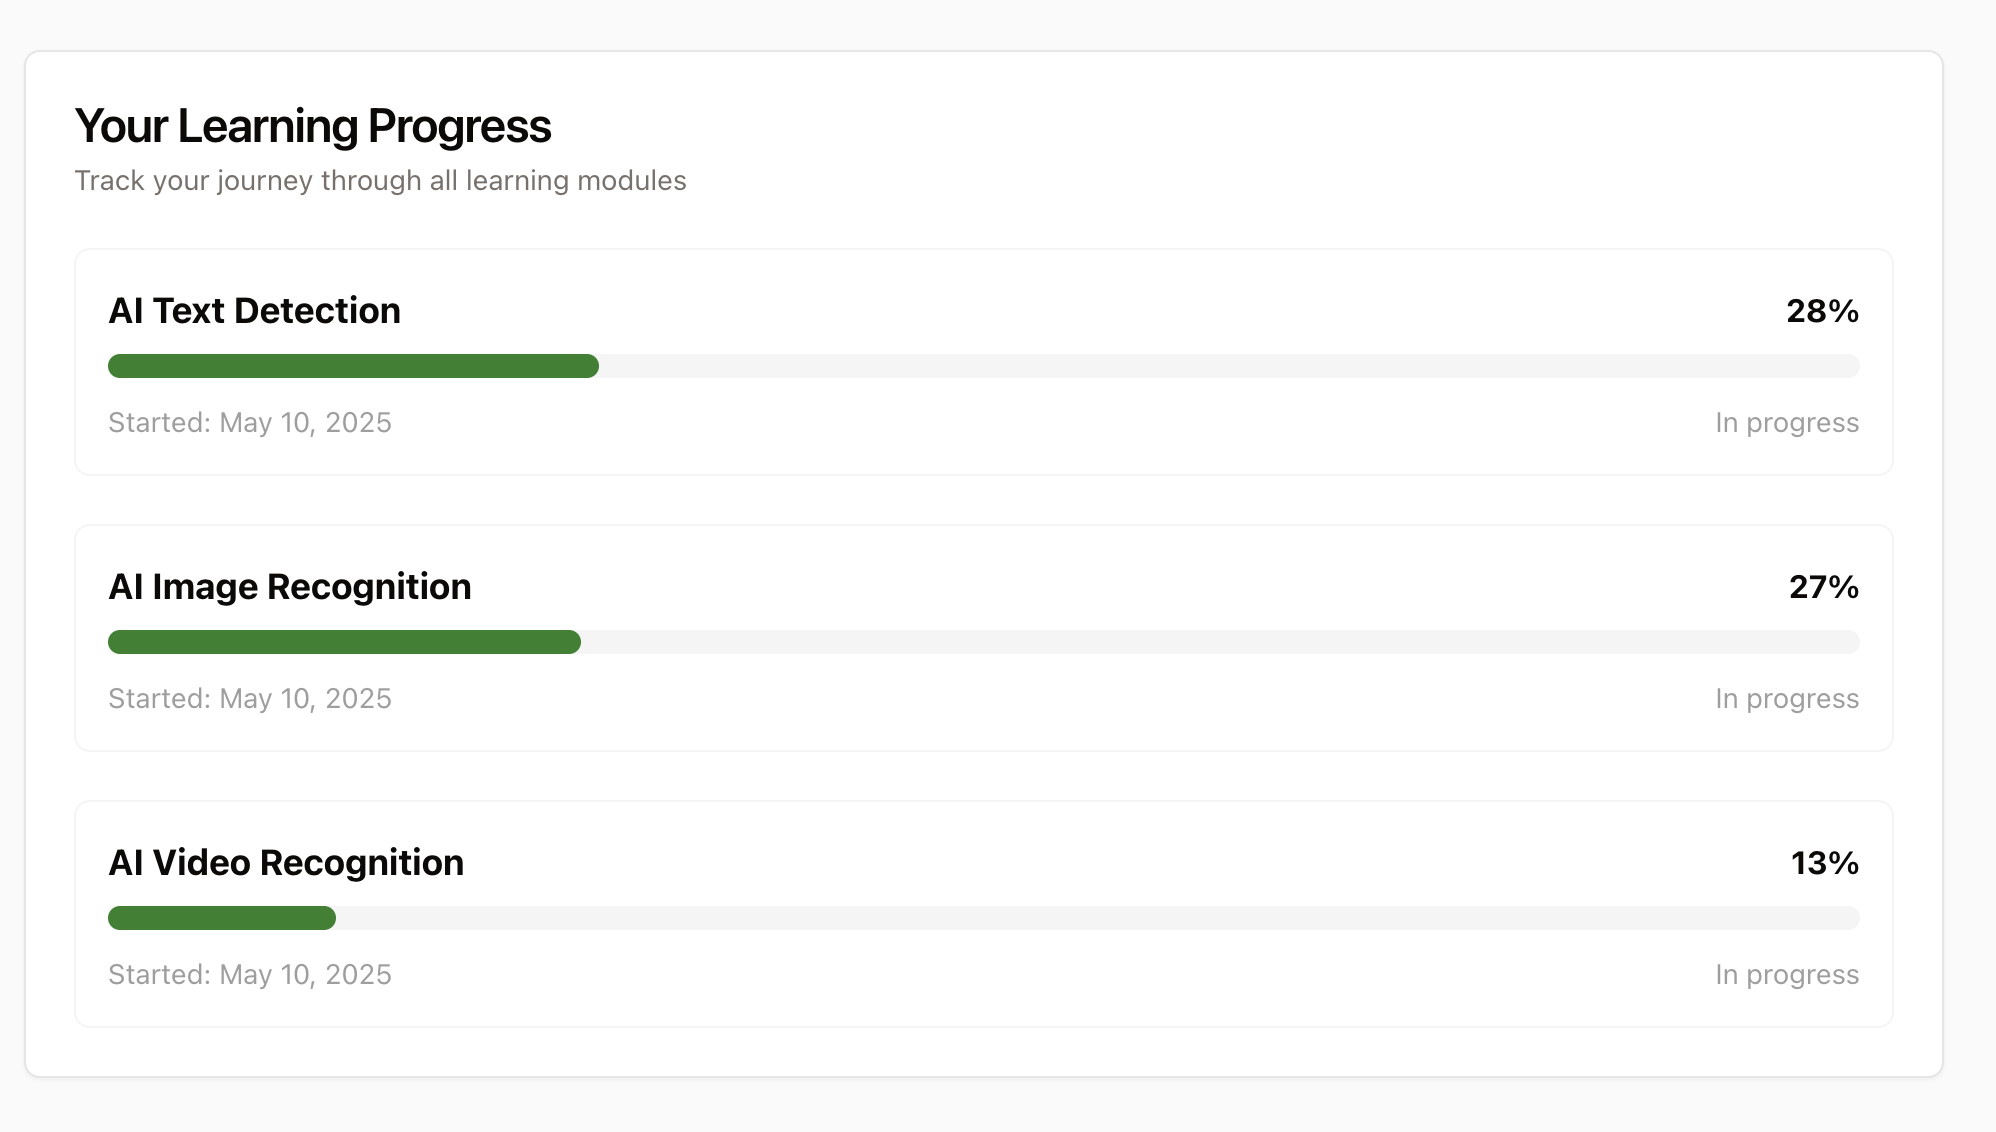Image resolution: width=1996 pixels, height=1132 pixels.
Task: Click AI Video Recognition's In progress status
Action: pyautogui.click(x=1786, y=975)
